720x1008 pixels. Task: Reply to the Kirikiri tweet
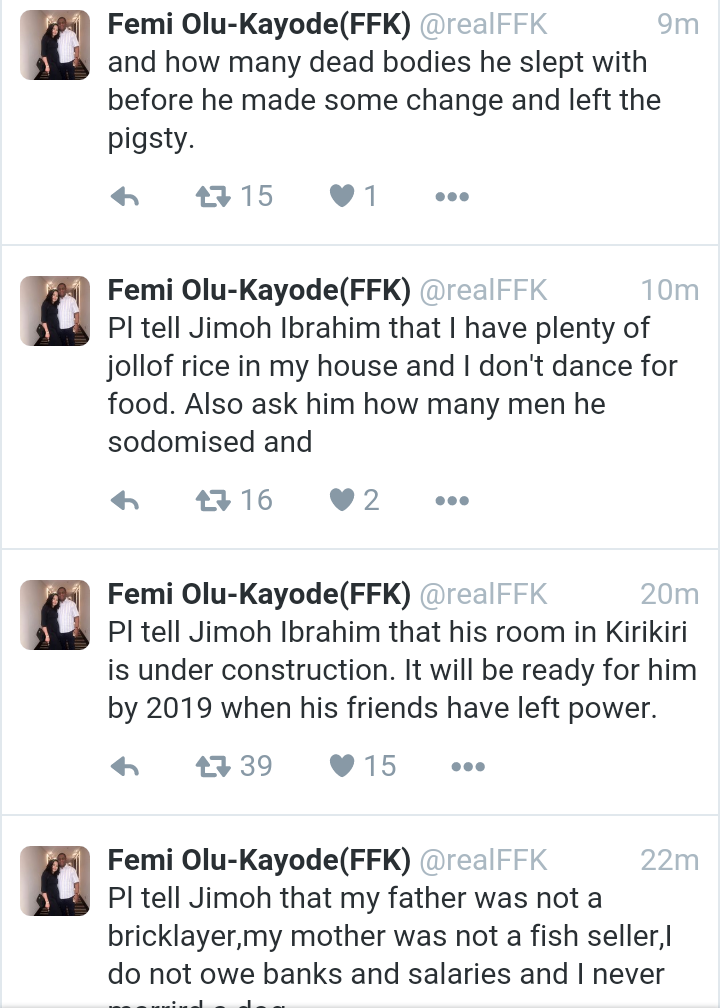coord(124,767)
